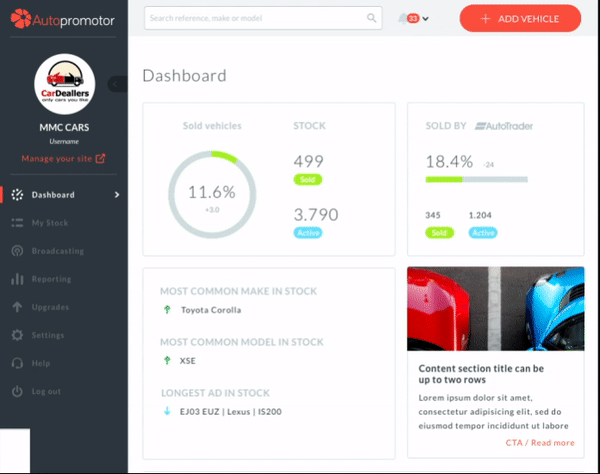The image size is (600, 474).
Task: Collapse the sidebar with the arrow handle
Action: 118,85
